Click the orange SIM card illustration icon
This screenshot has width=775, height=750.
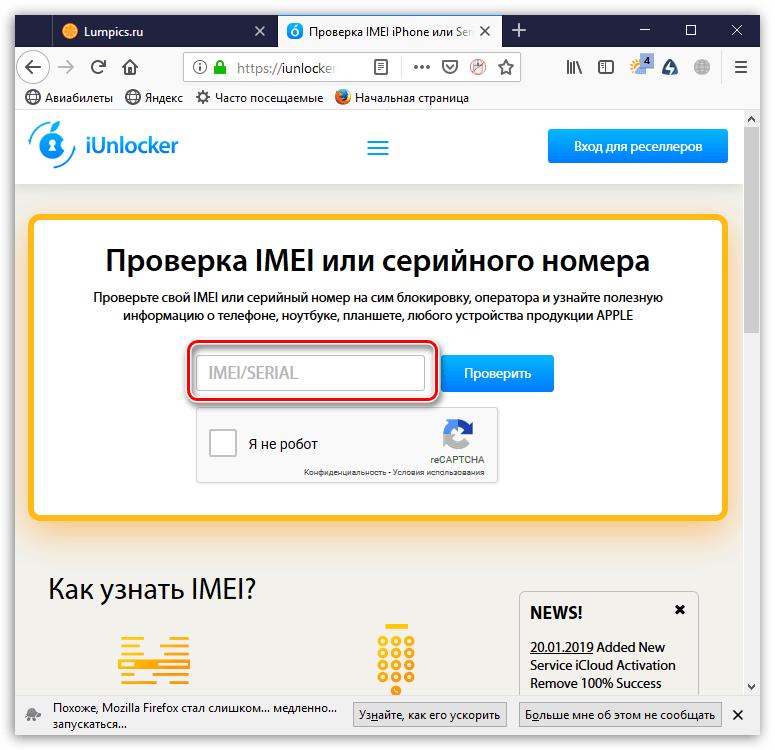pos(154,661)
